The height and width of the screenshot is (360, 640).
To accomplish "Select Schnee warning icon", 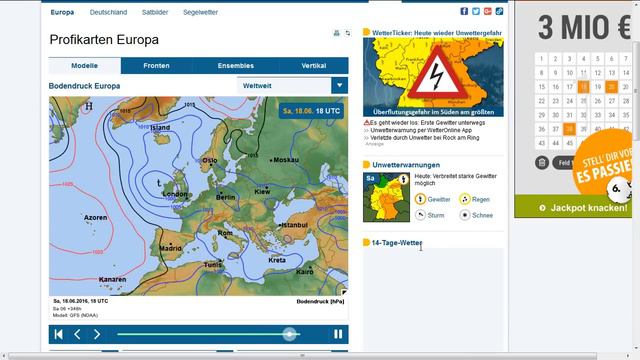I will pos(464,215).
